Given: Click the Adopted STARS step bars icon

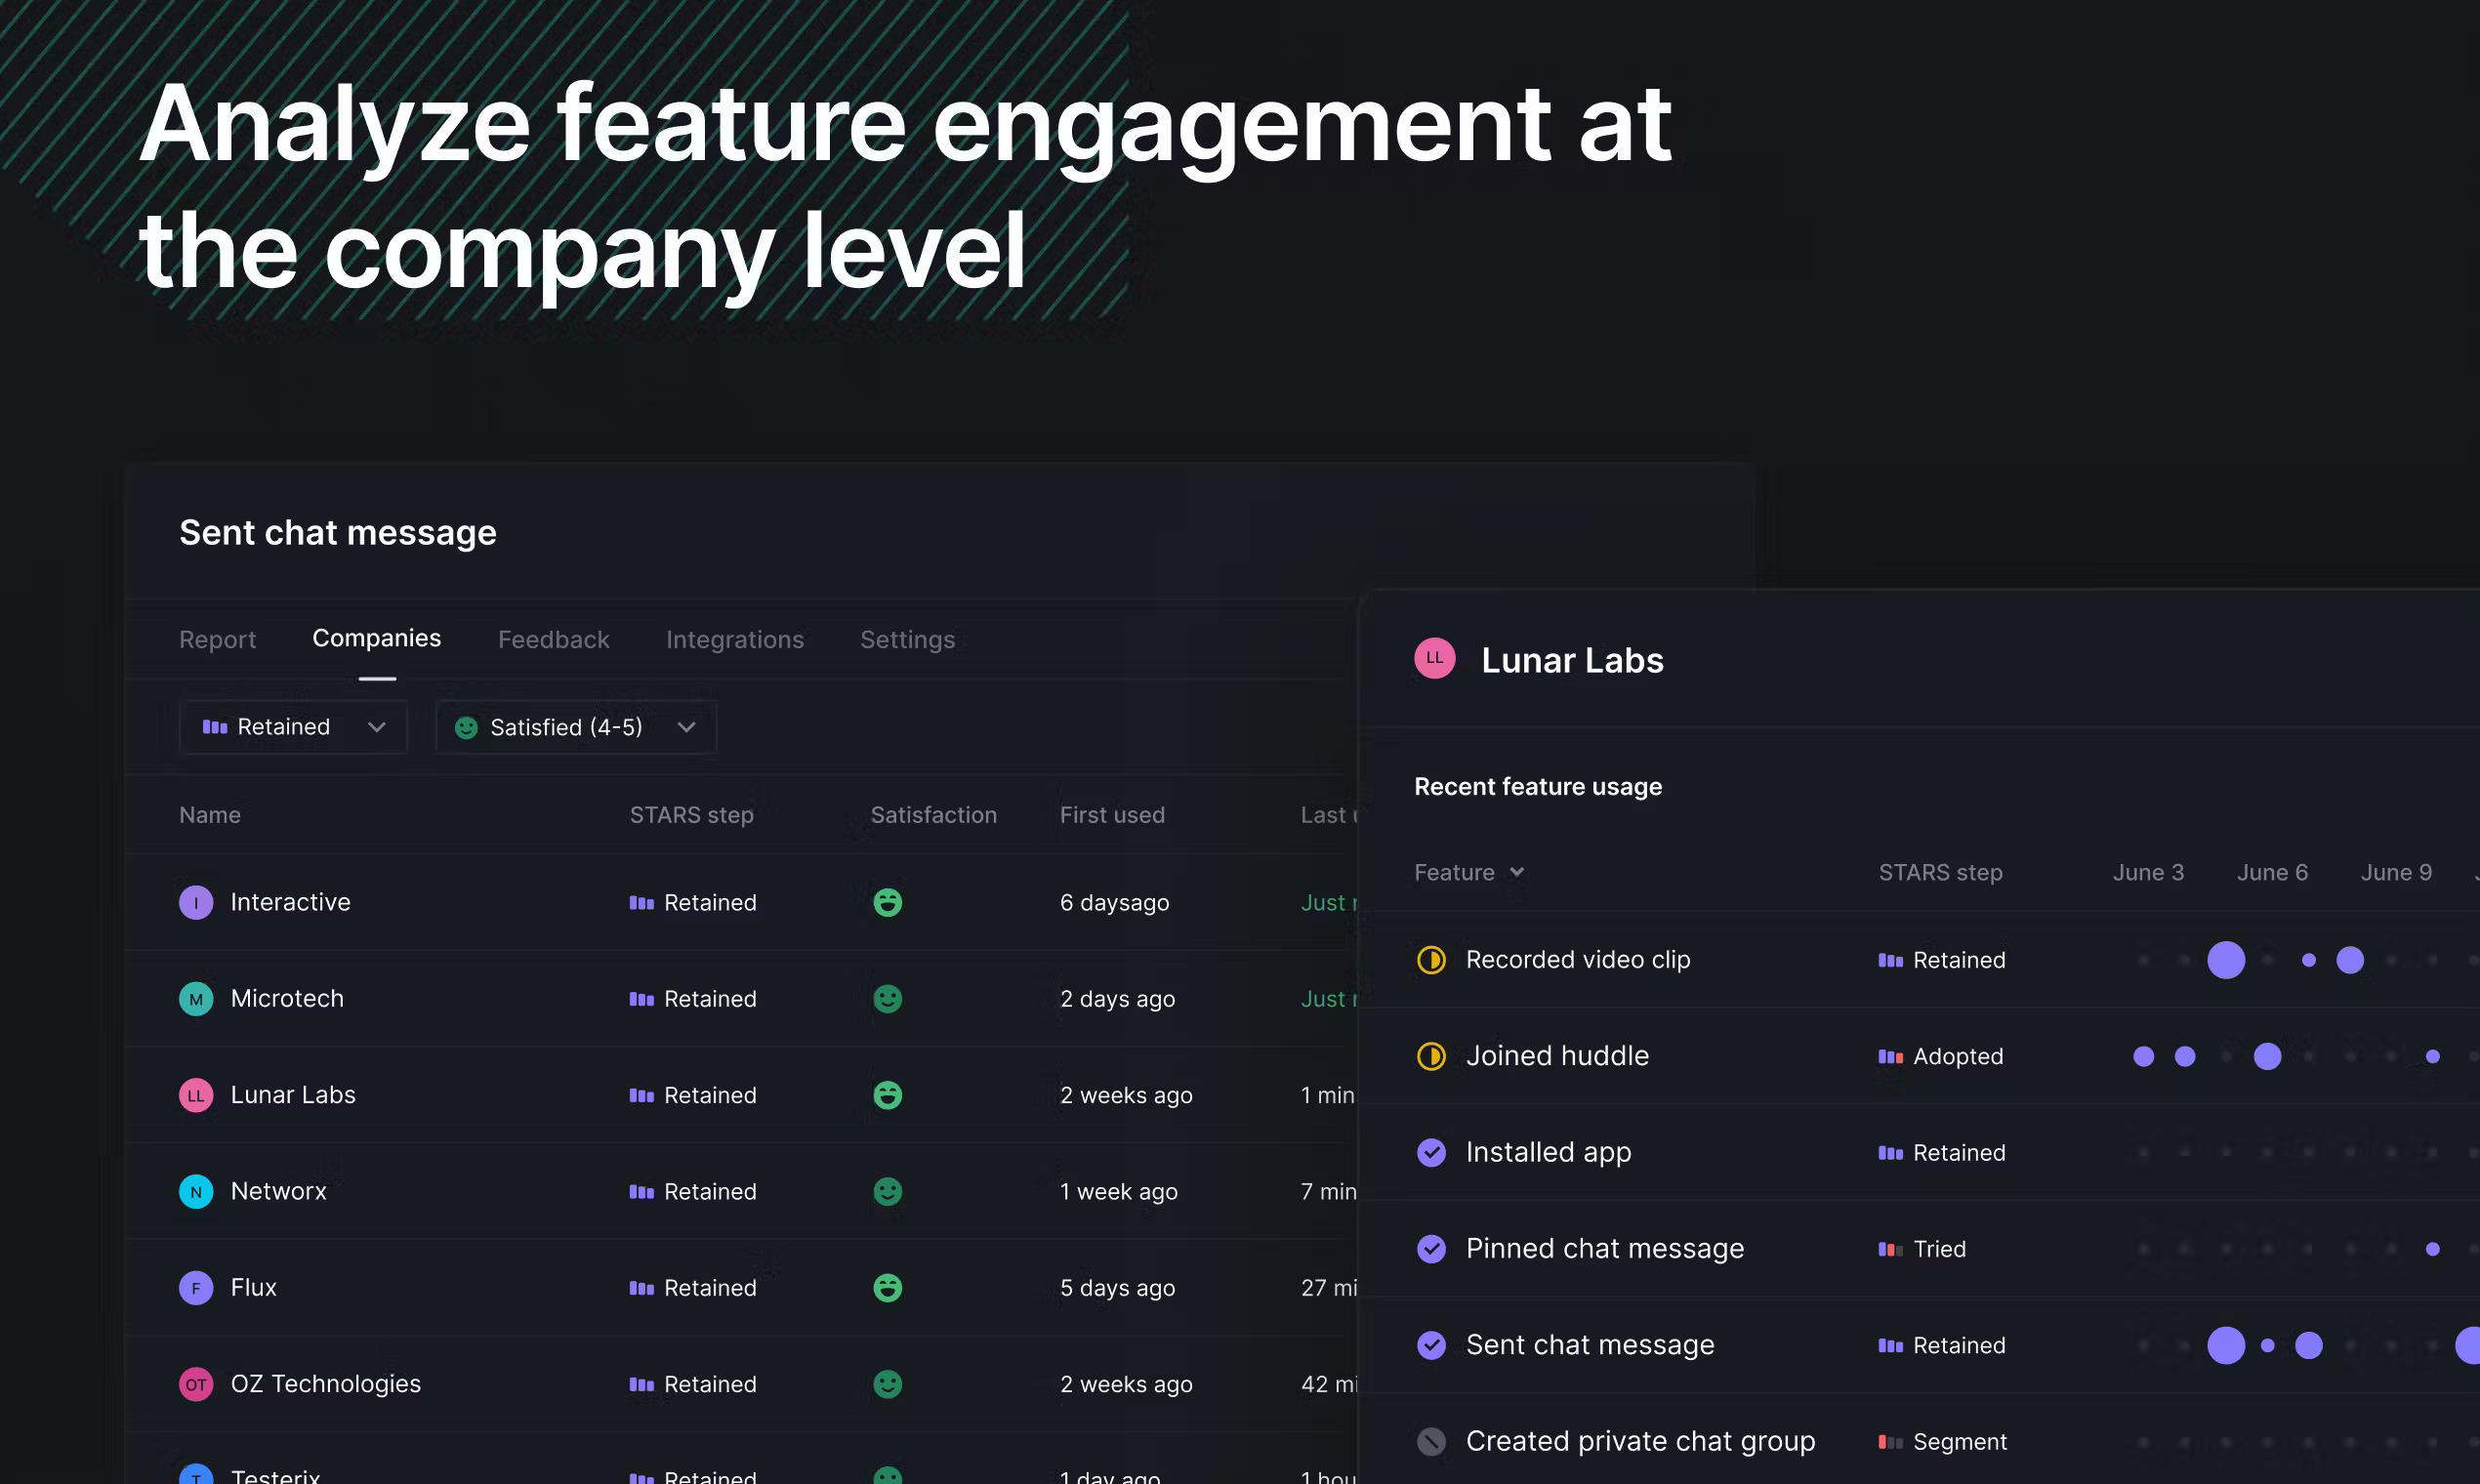Looking at the screenshot, I should tap(1889, 1056).
